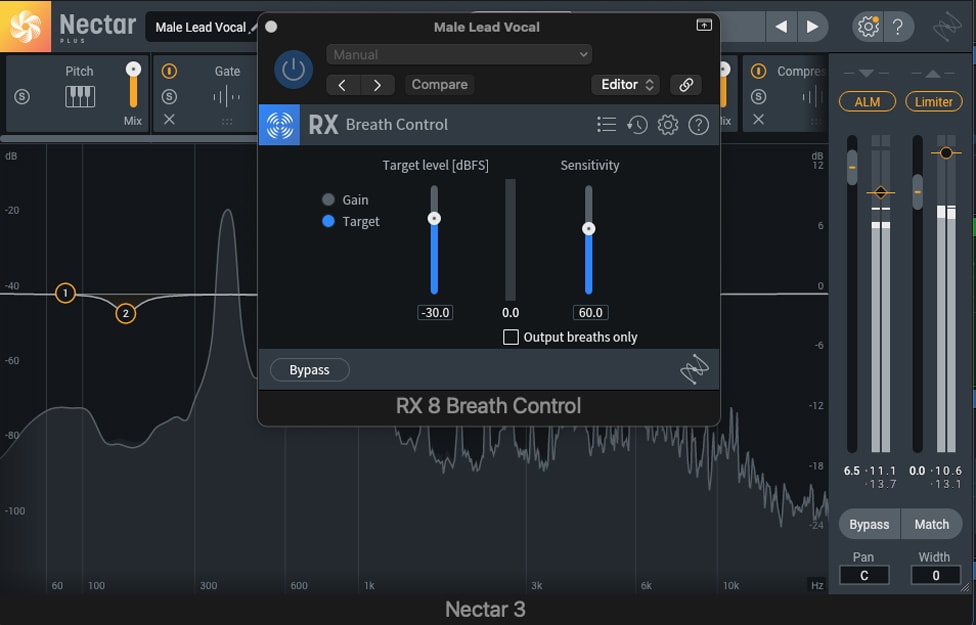This screenshot has height=625, width=976.
Task: Open Nectar settings gear icon
Action: click(868, 27)
